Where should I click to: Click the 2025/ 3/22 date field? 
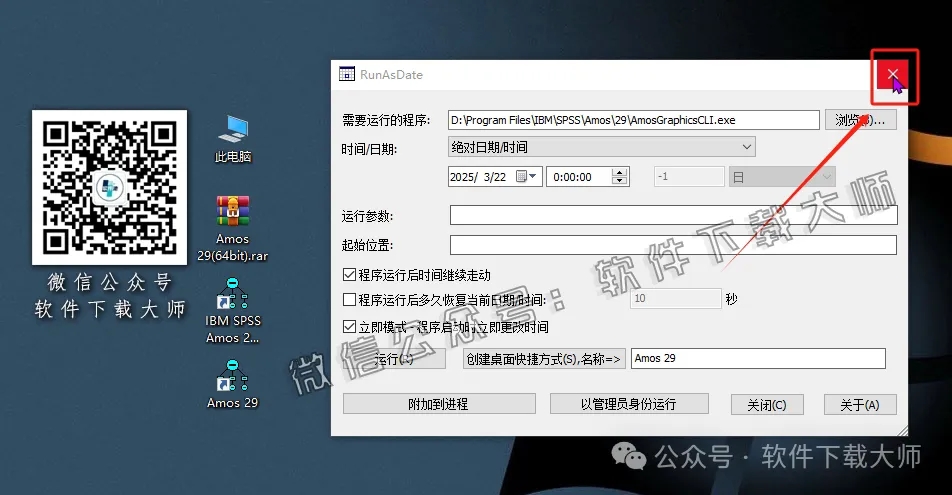tap(495, 177)
